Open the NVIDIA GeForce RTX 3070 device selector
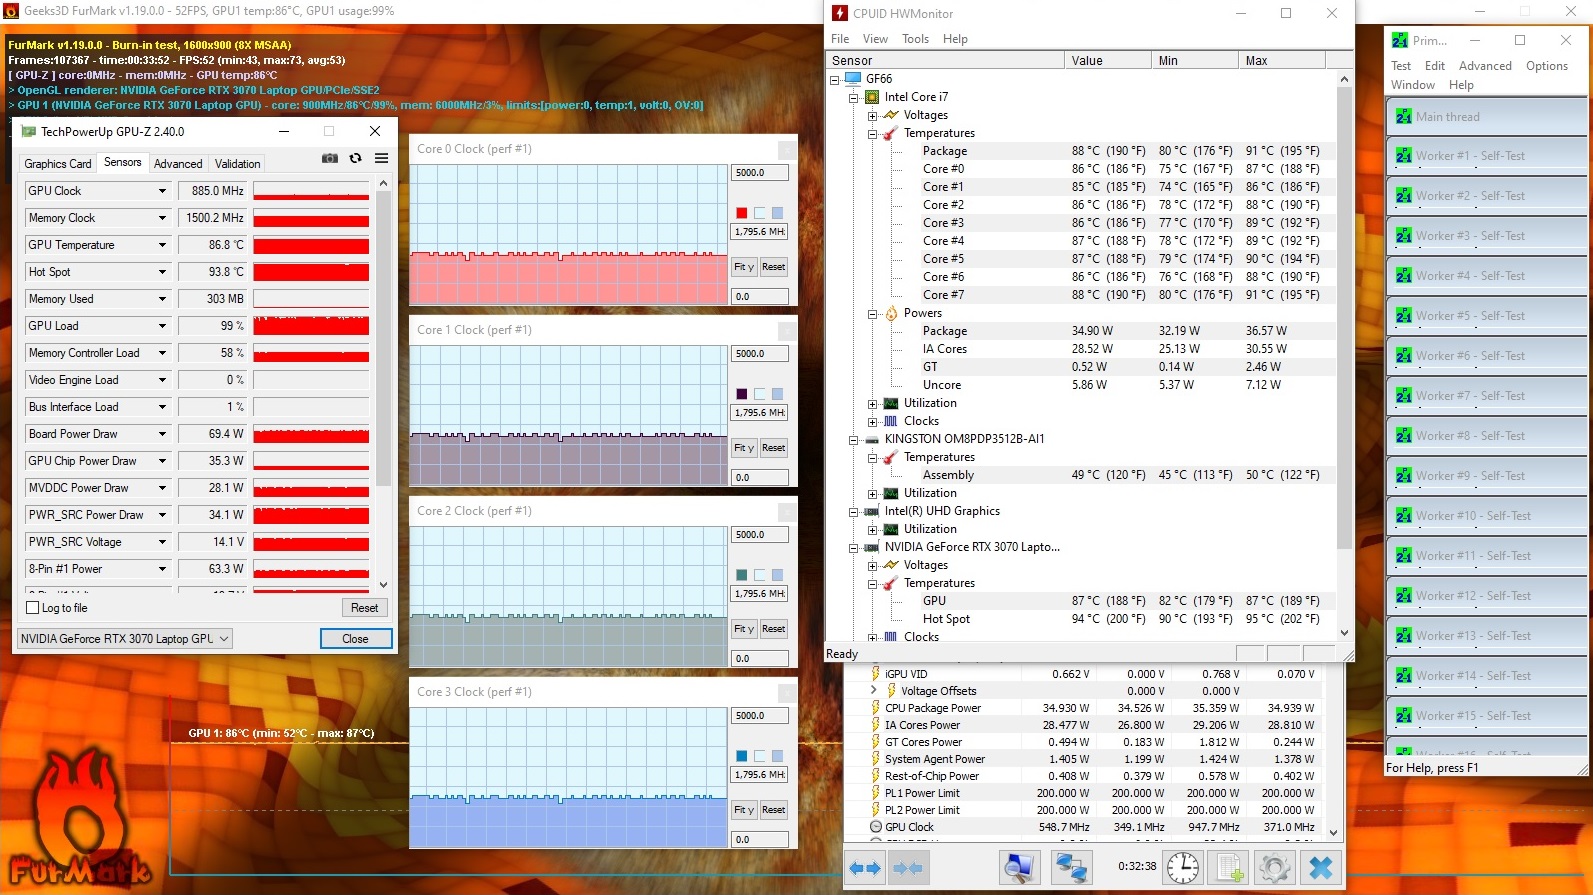 (x=125, y=639)
